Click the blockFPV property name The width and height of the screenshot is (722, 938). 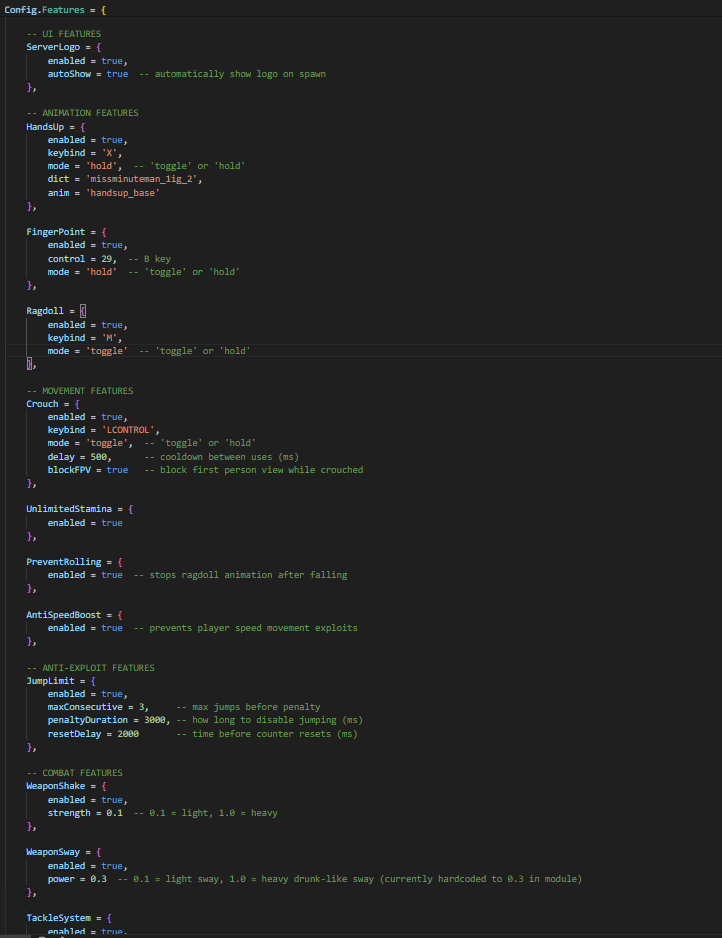pyautogui.click(x=69, y=470)
